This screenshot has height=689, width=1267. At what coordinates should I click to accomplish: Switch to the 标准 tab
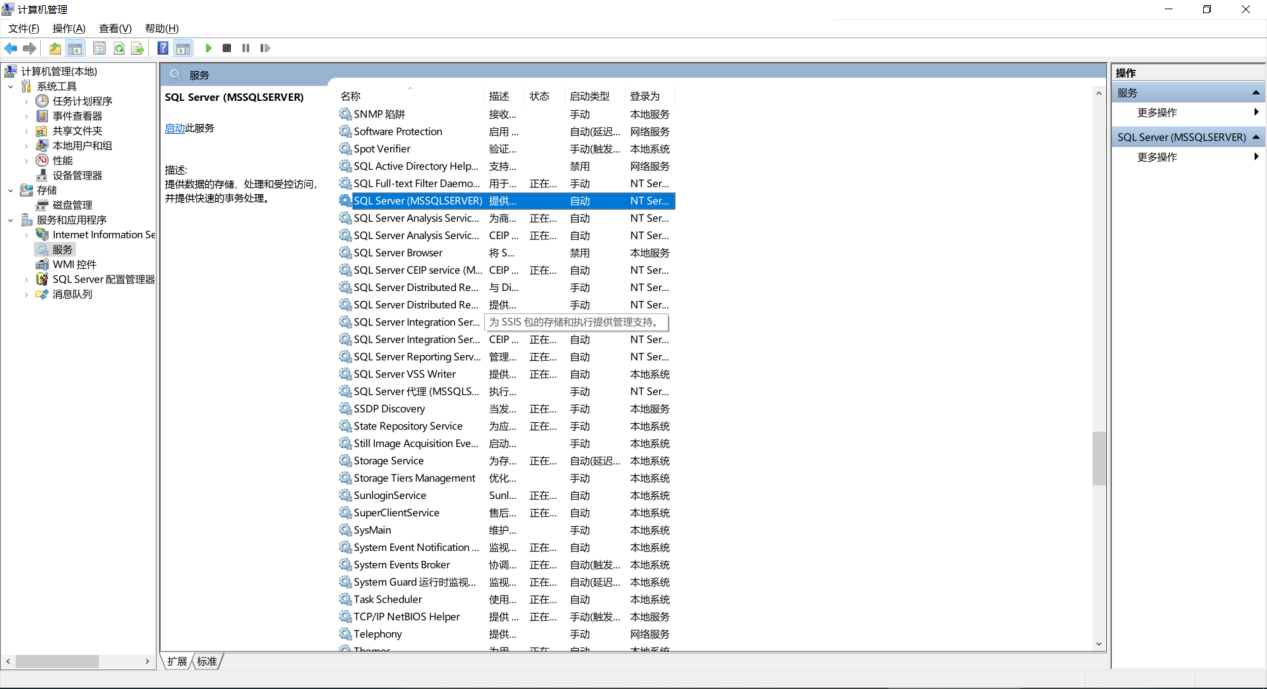coord(207,661)
